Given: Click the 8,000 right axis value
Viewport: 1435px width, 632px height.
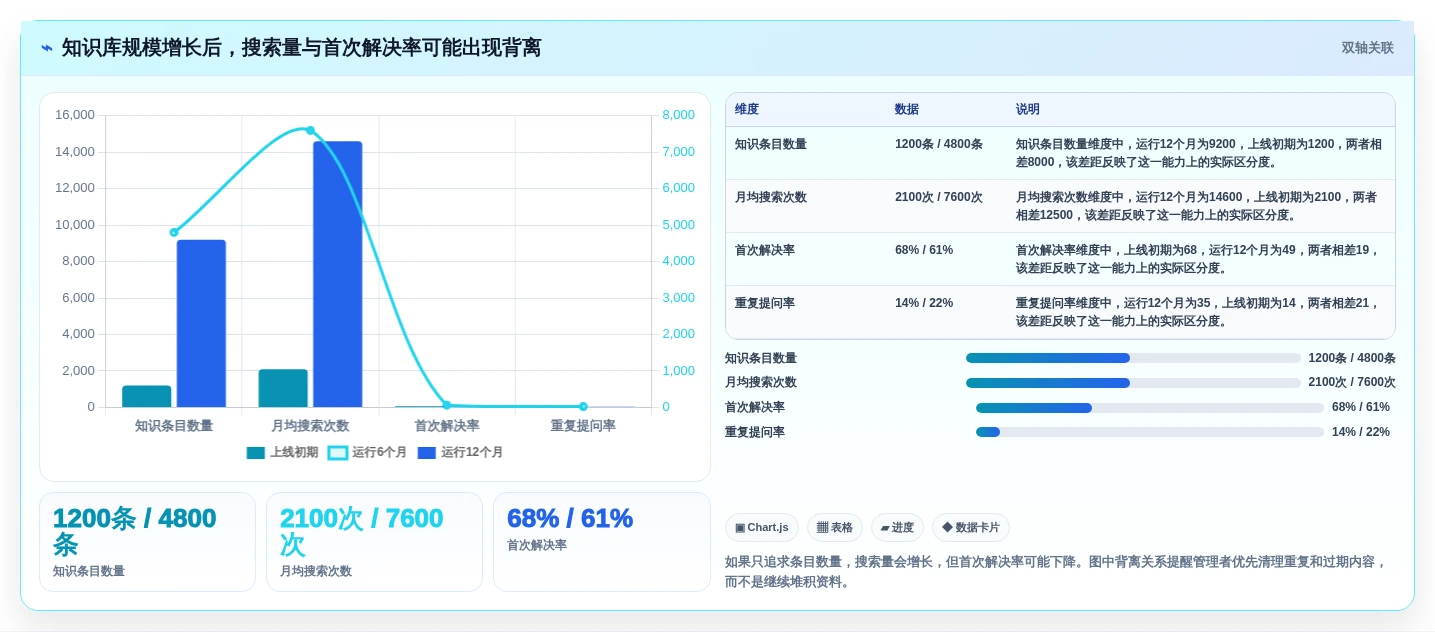Looking at the screenshot, I should point(679,115).
